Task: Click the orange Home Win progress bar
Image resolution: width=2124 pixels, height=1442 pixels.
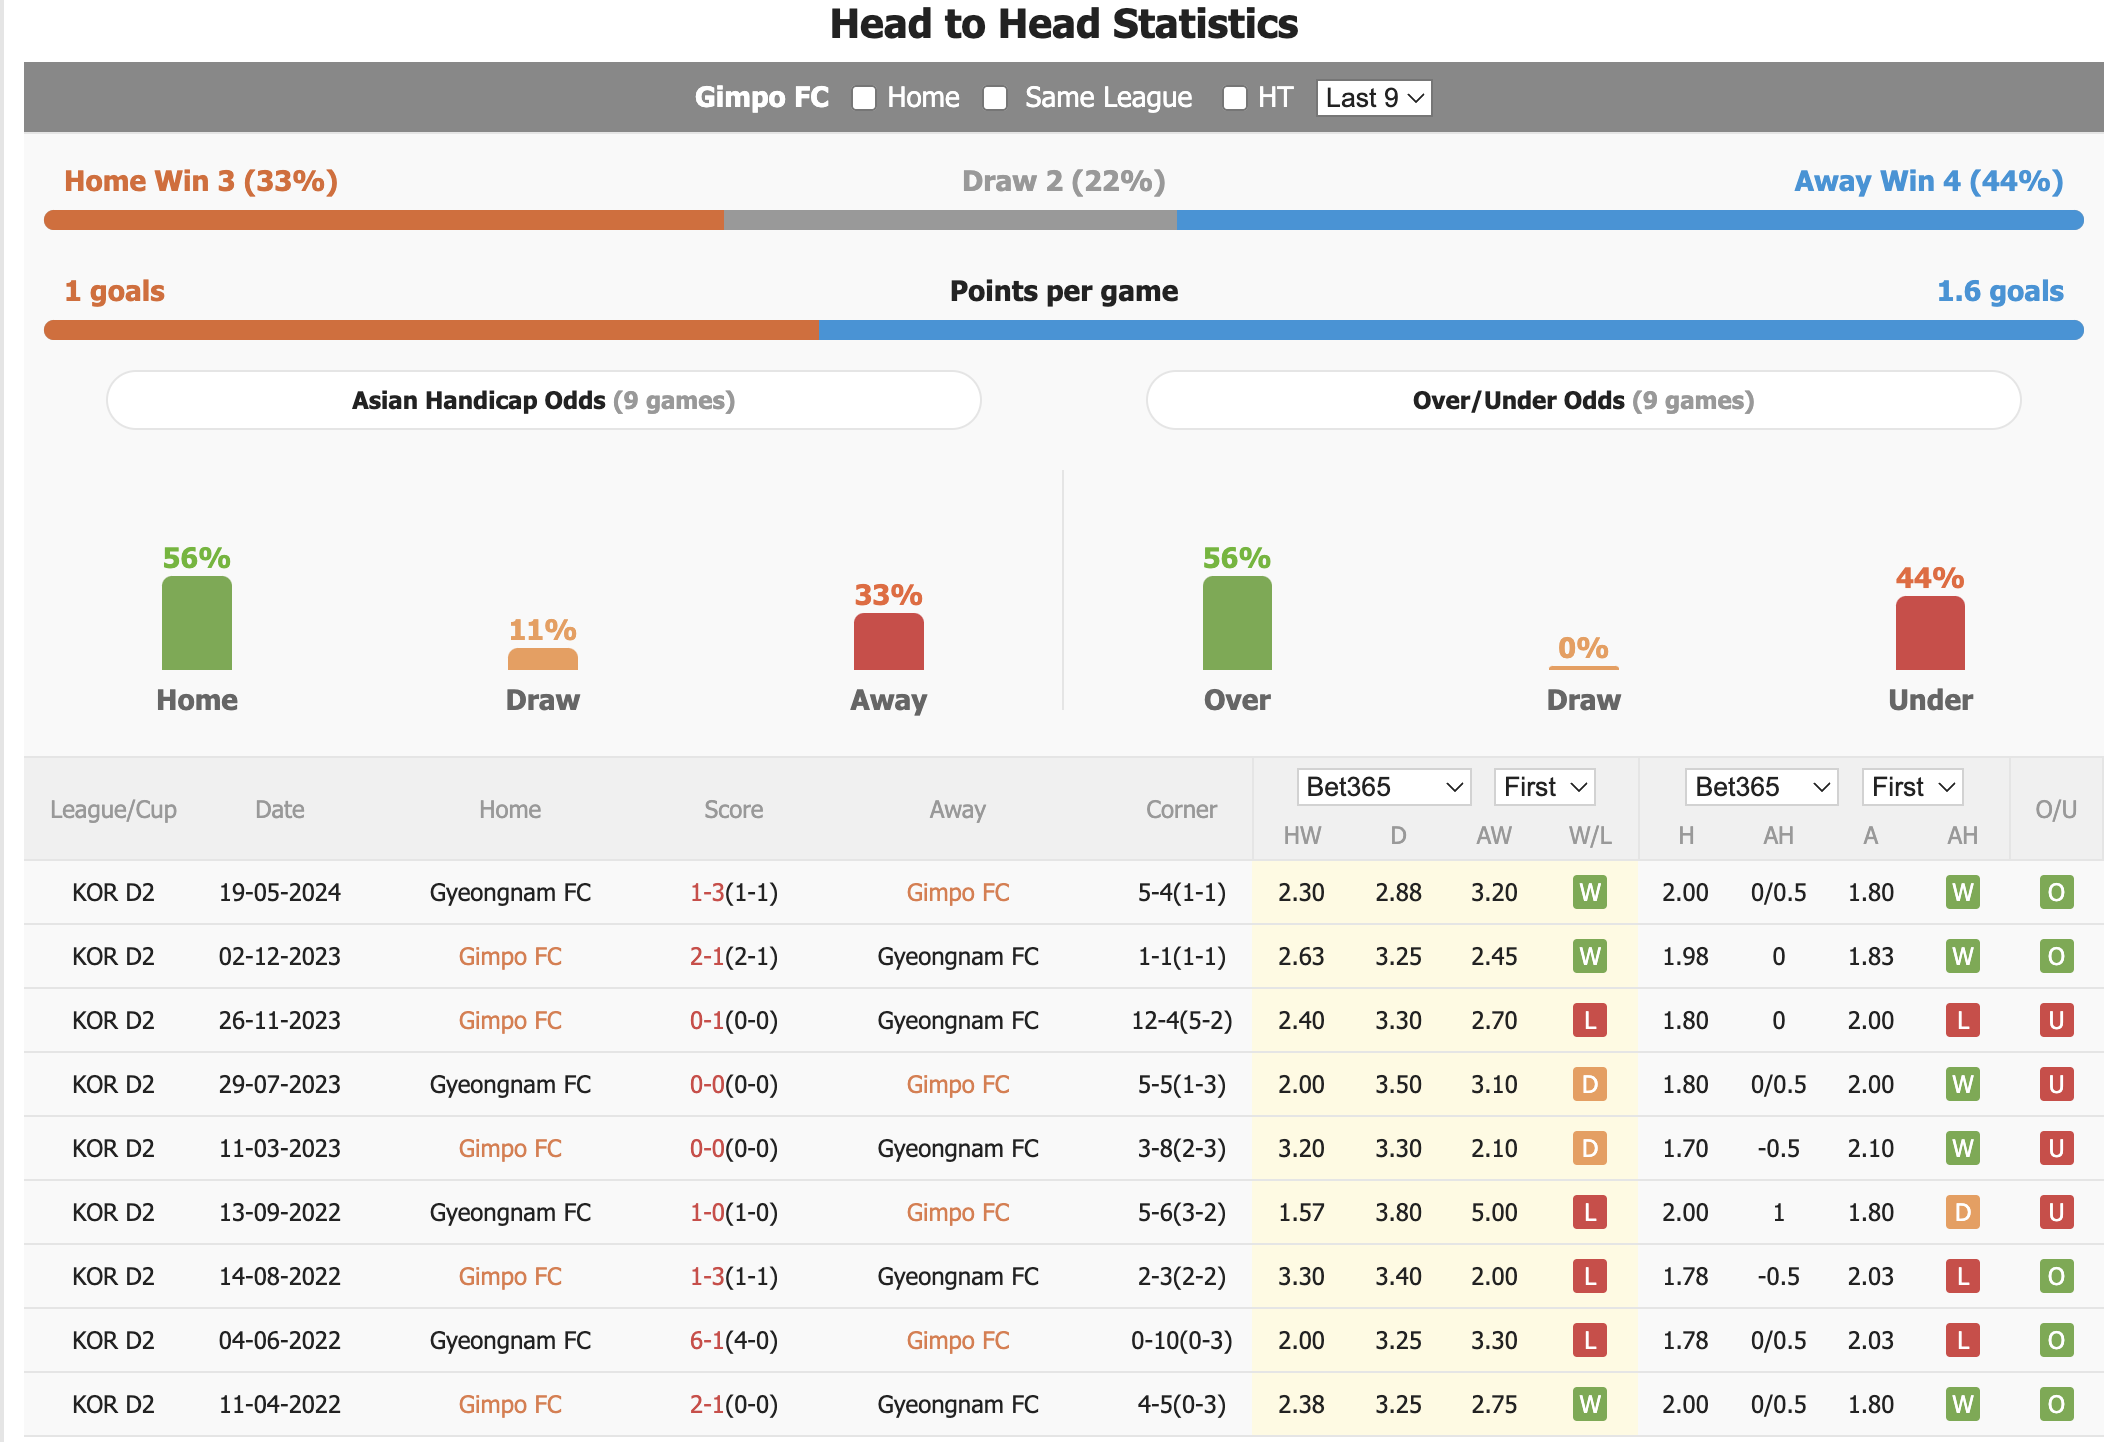Action: coord(384,220)
